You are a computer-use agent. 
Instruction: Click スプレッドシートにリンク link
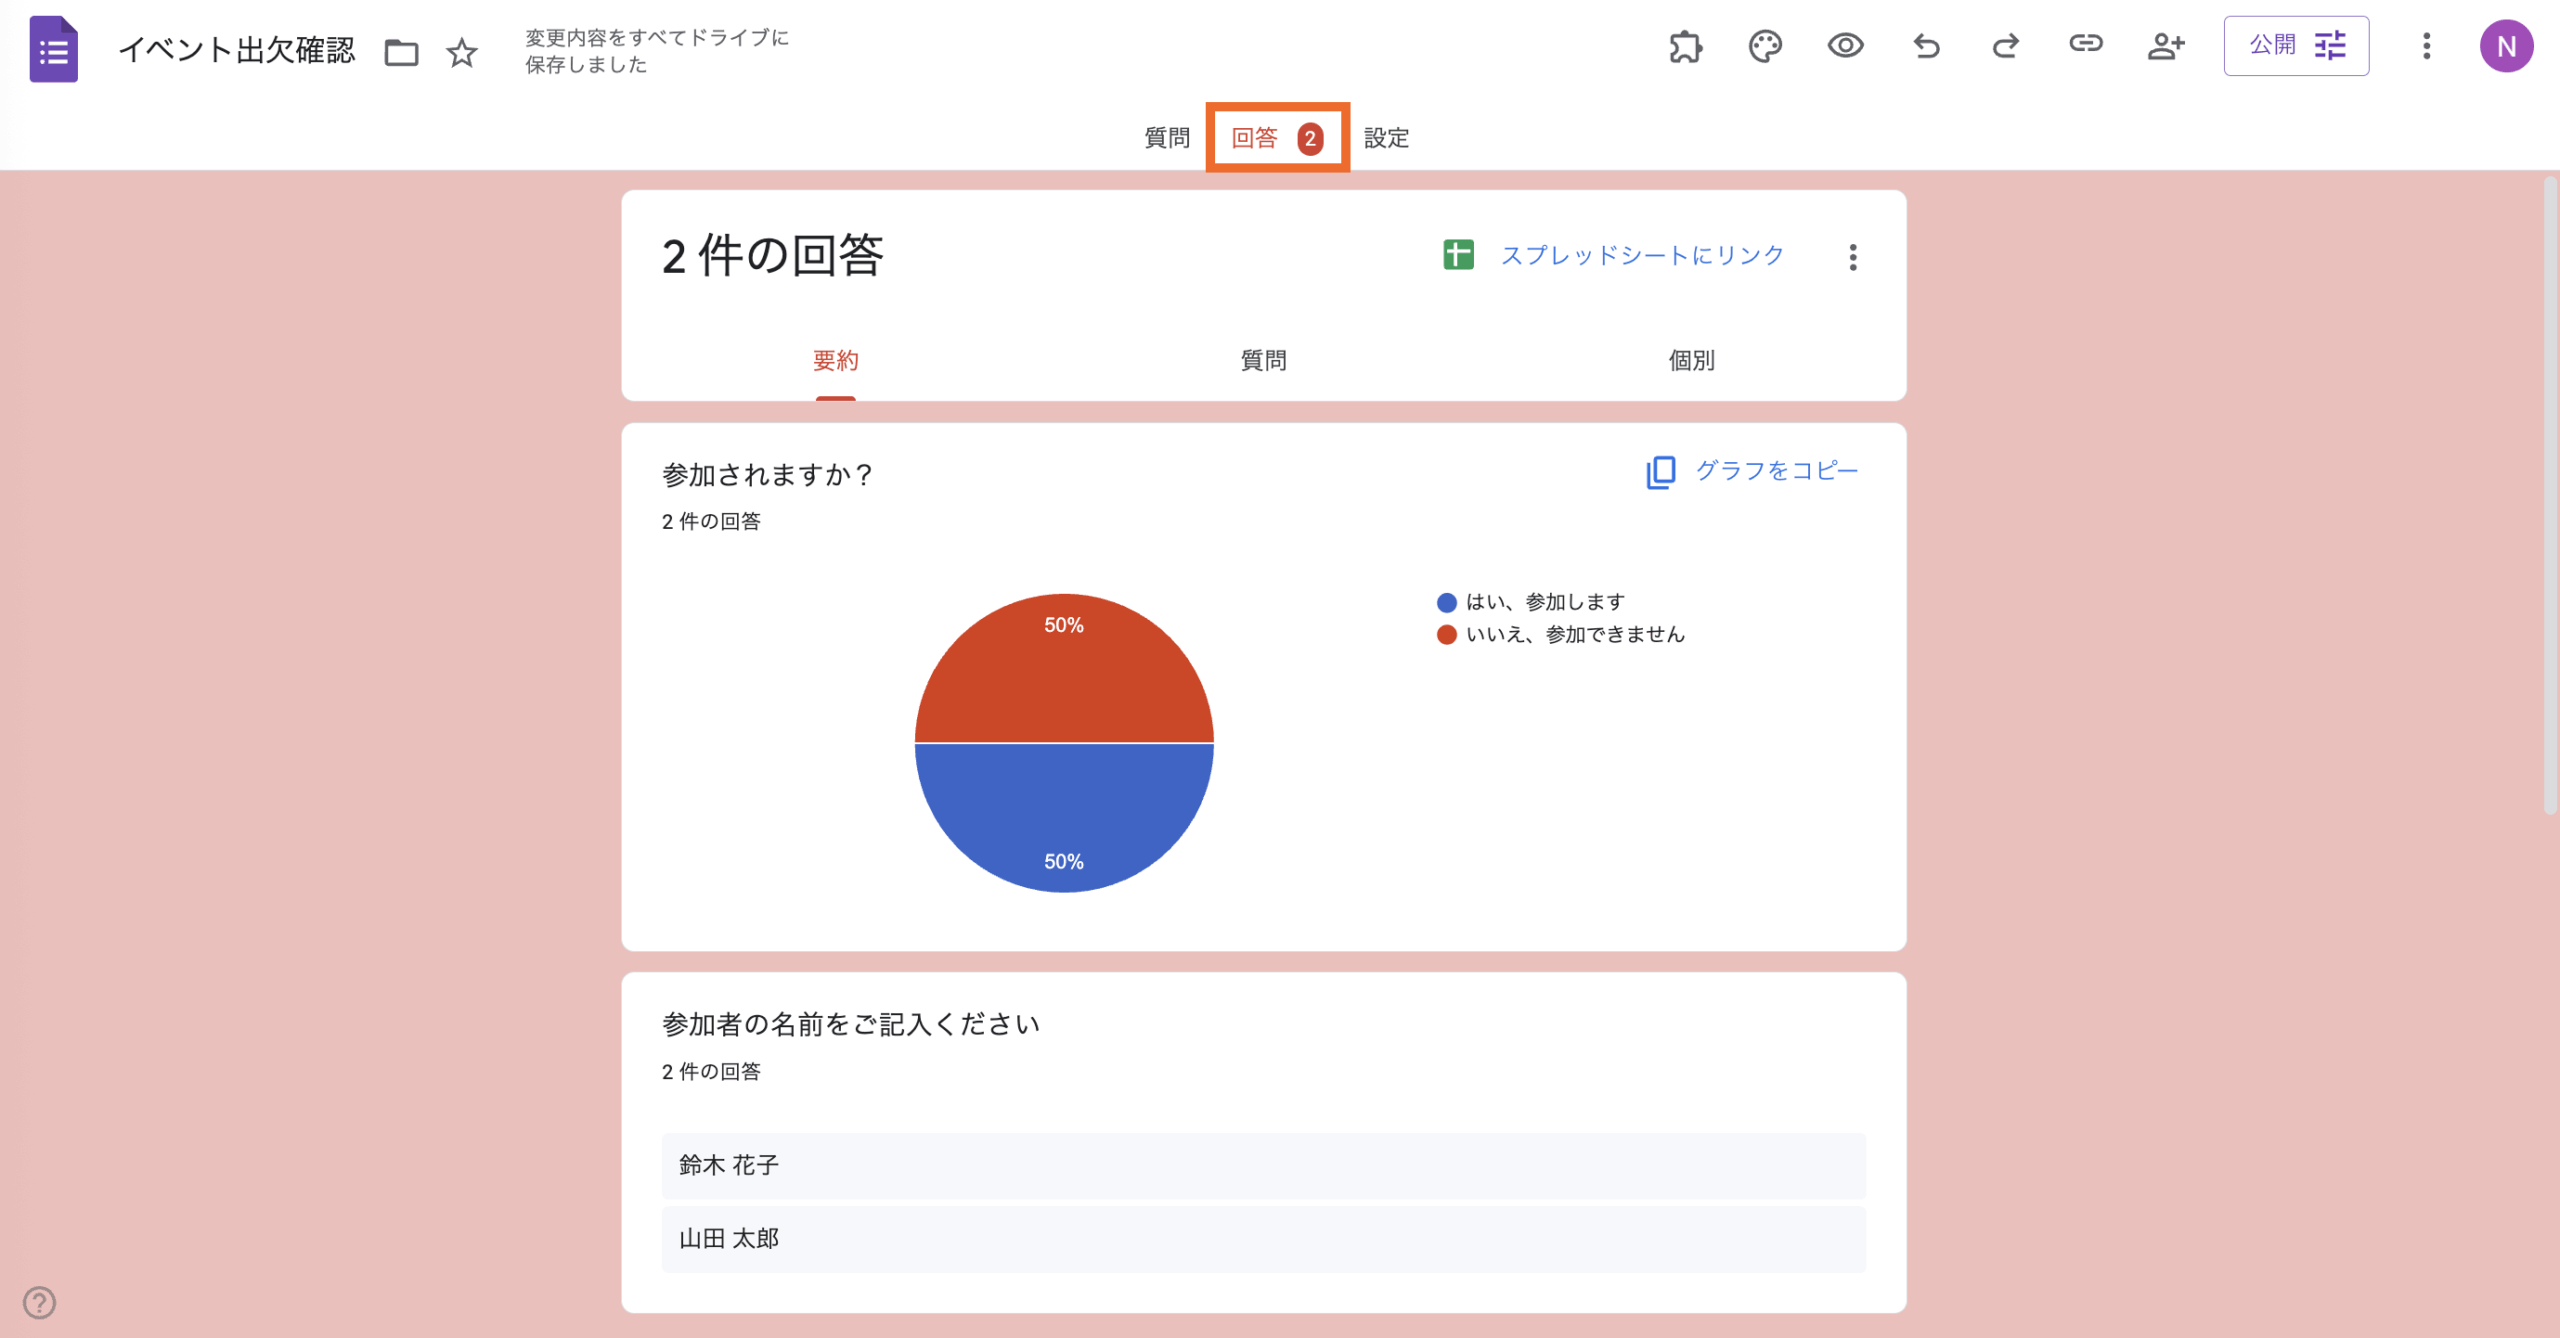(1641, 256)
